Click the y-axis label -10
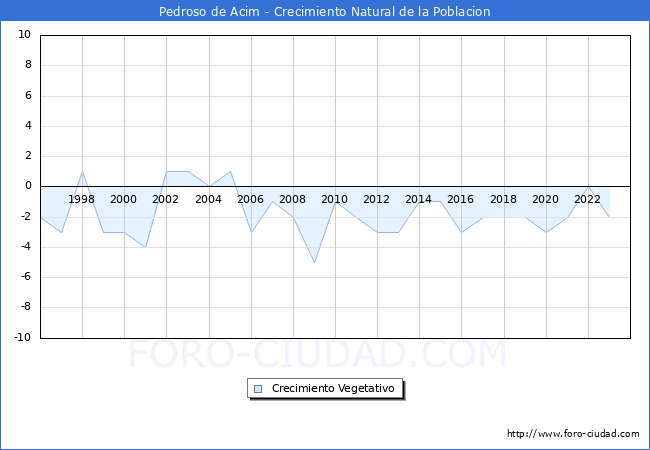 pyautogui.click(x=23, y=337)
